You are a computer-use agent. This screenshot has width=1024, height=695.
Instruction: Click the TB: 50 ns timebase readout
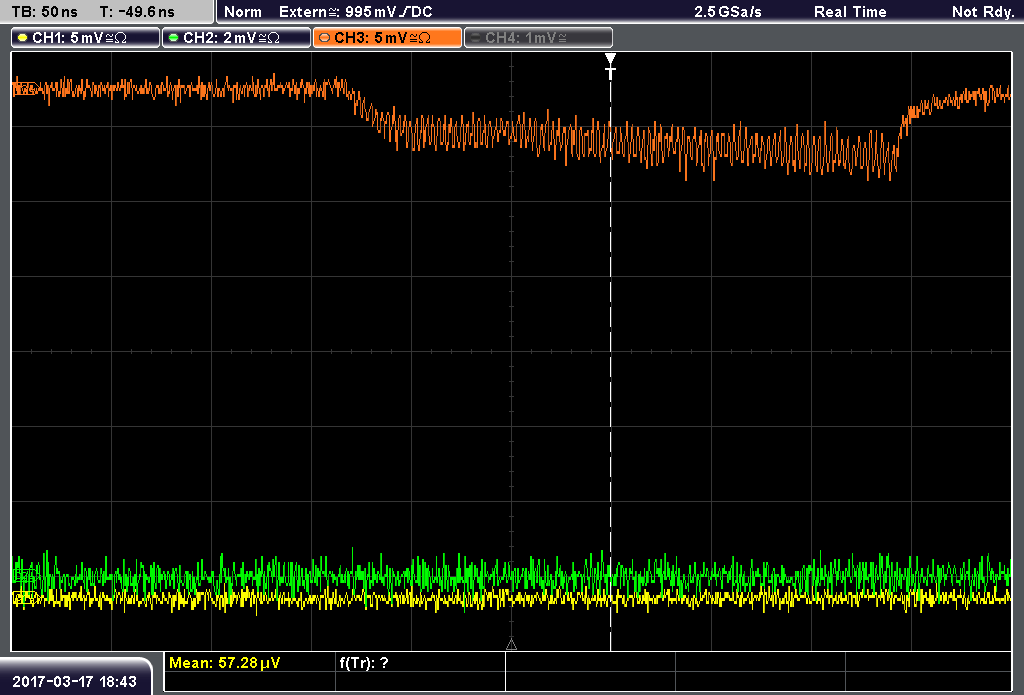tap(44, 12)
